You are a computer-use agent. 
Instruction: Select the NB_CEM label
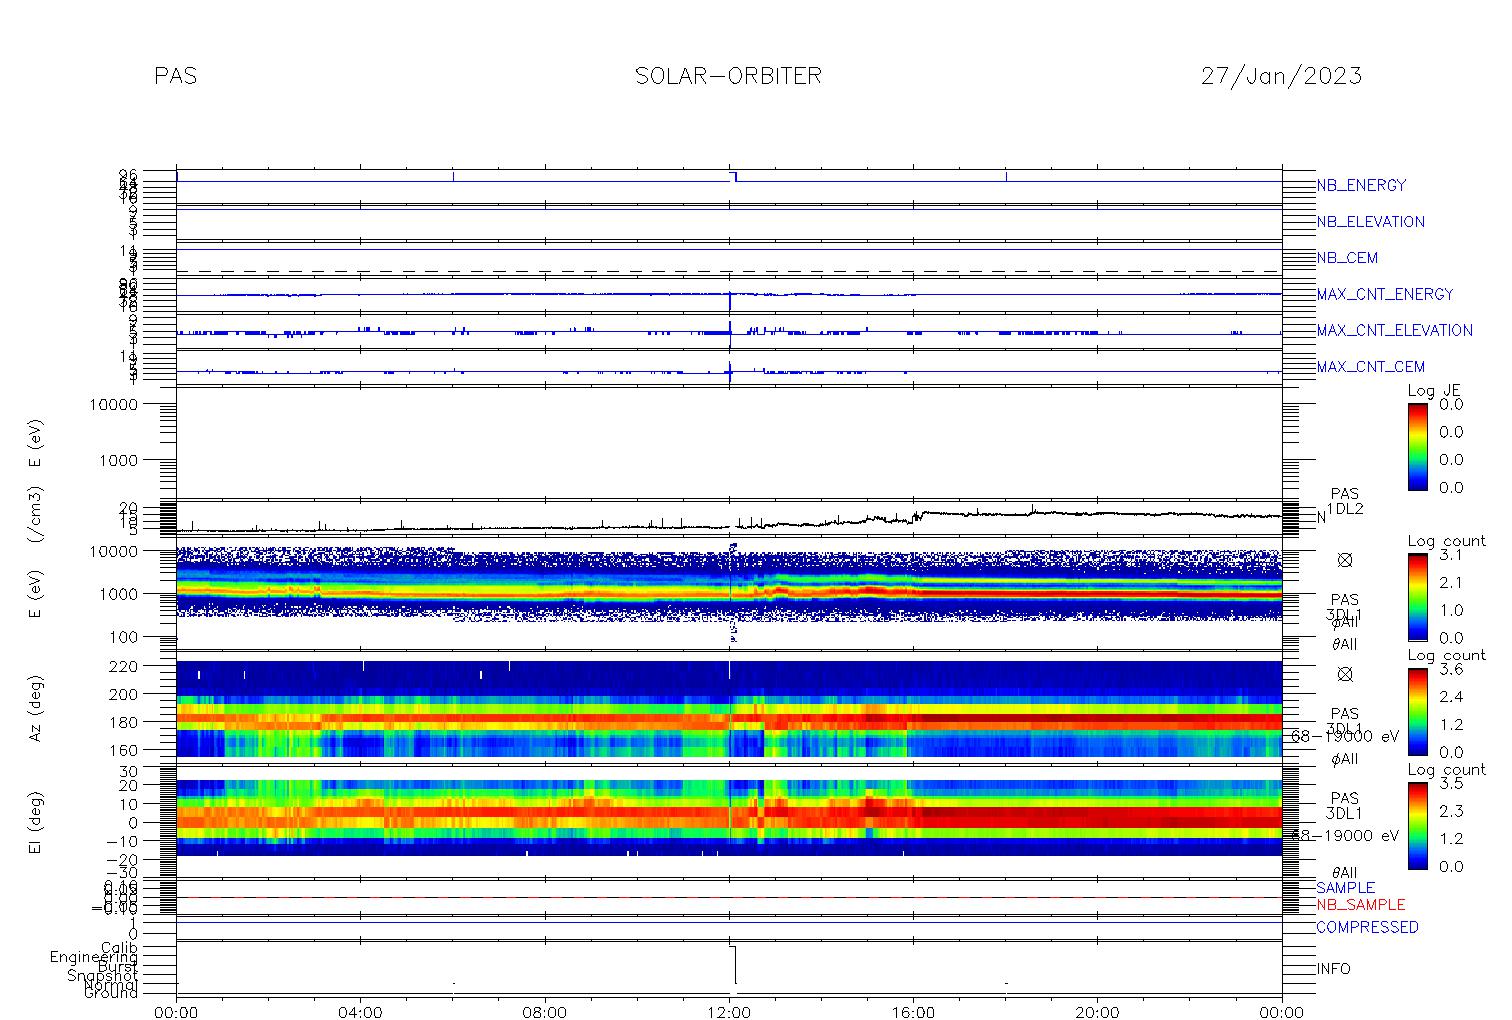(x=1347, y=258)
